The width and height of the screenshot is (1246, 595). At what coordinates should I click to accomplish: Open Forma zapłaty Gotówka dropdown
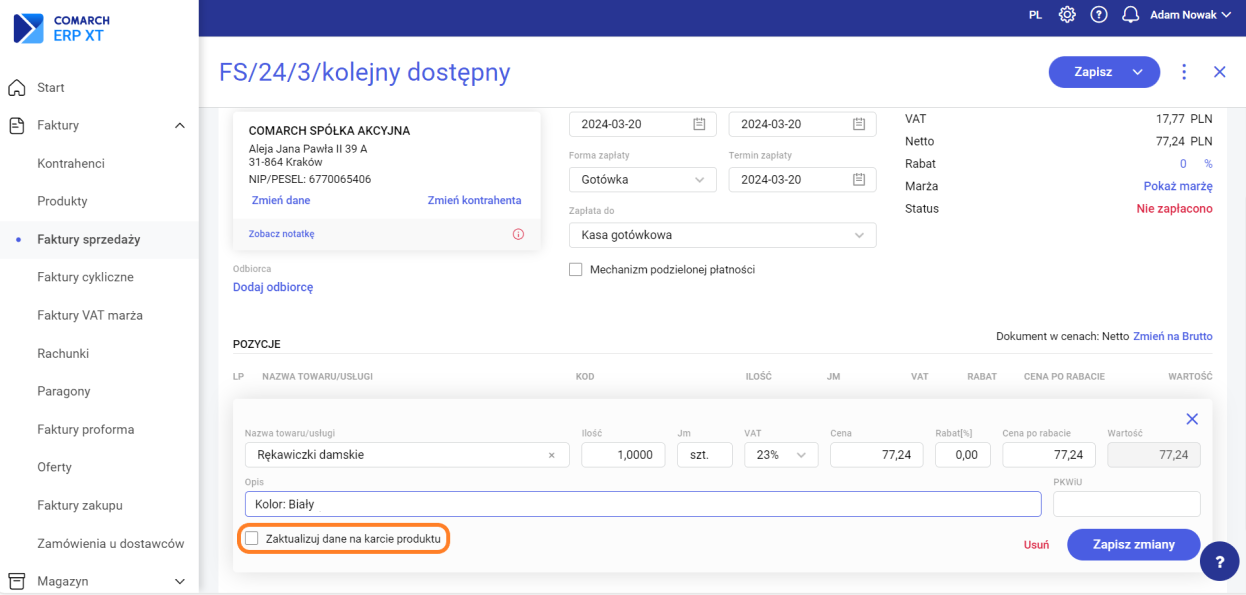643,180
